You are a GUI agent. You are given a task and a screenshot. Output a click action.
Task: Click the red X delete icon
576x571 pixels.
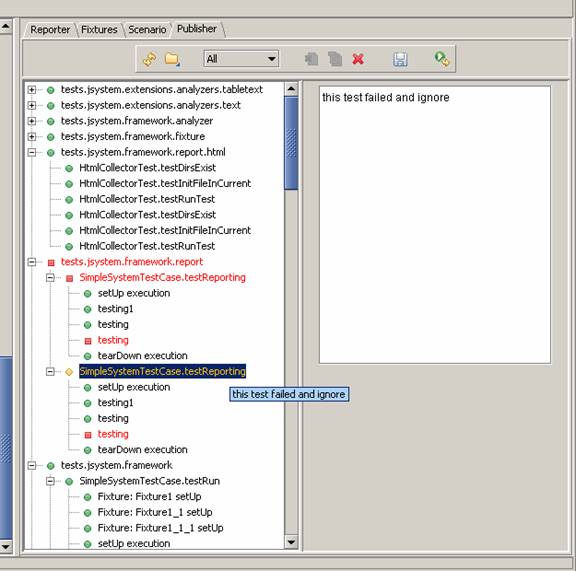[x=358, y=59]
